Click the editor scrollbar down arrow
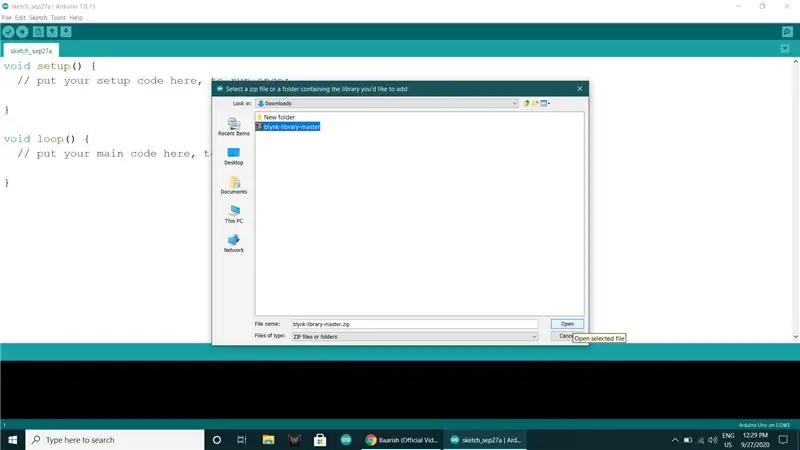Image resolution: width=800 pixels, height=450 pixels. (795, 337)
